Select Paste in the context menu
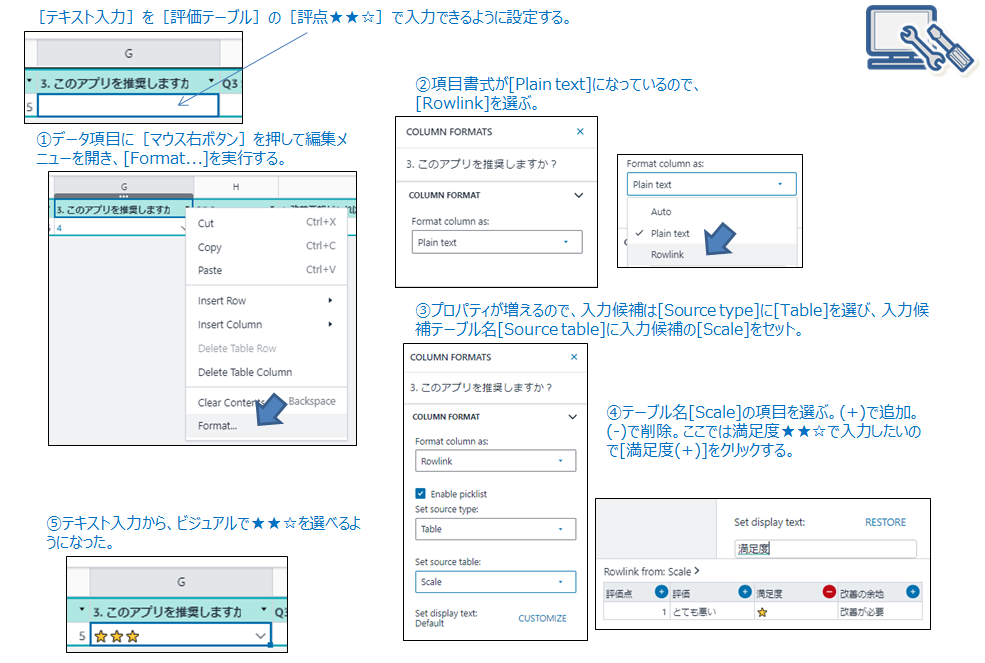This screenshot has width=985, height=663. click(266, 270)
